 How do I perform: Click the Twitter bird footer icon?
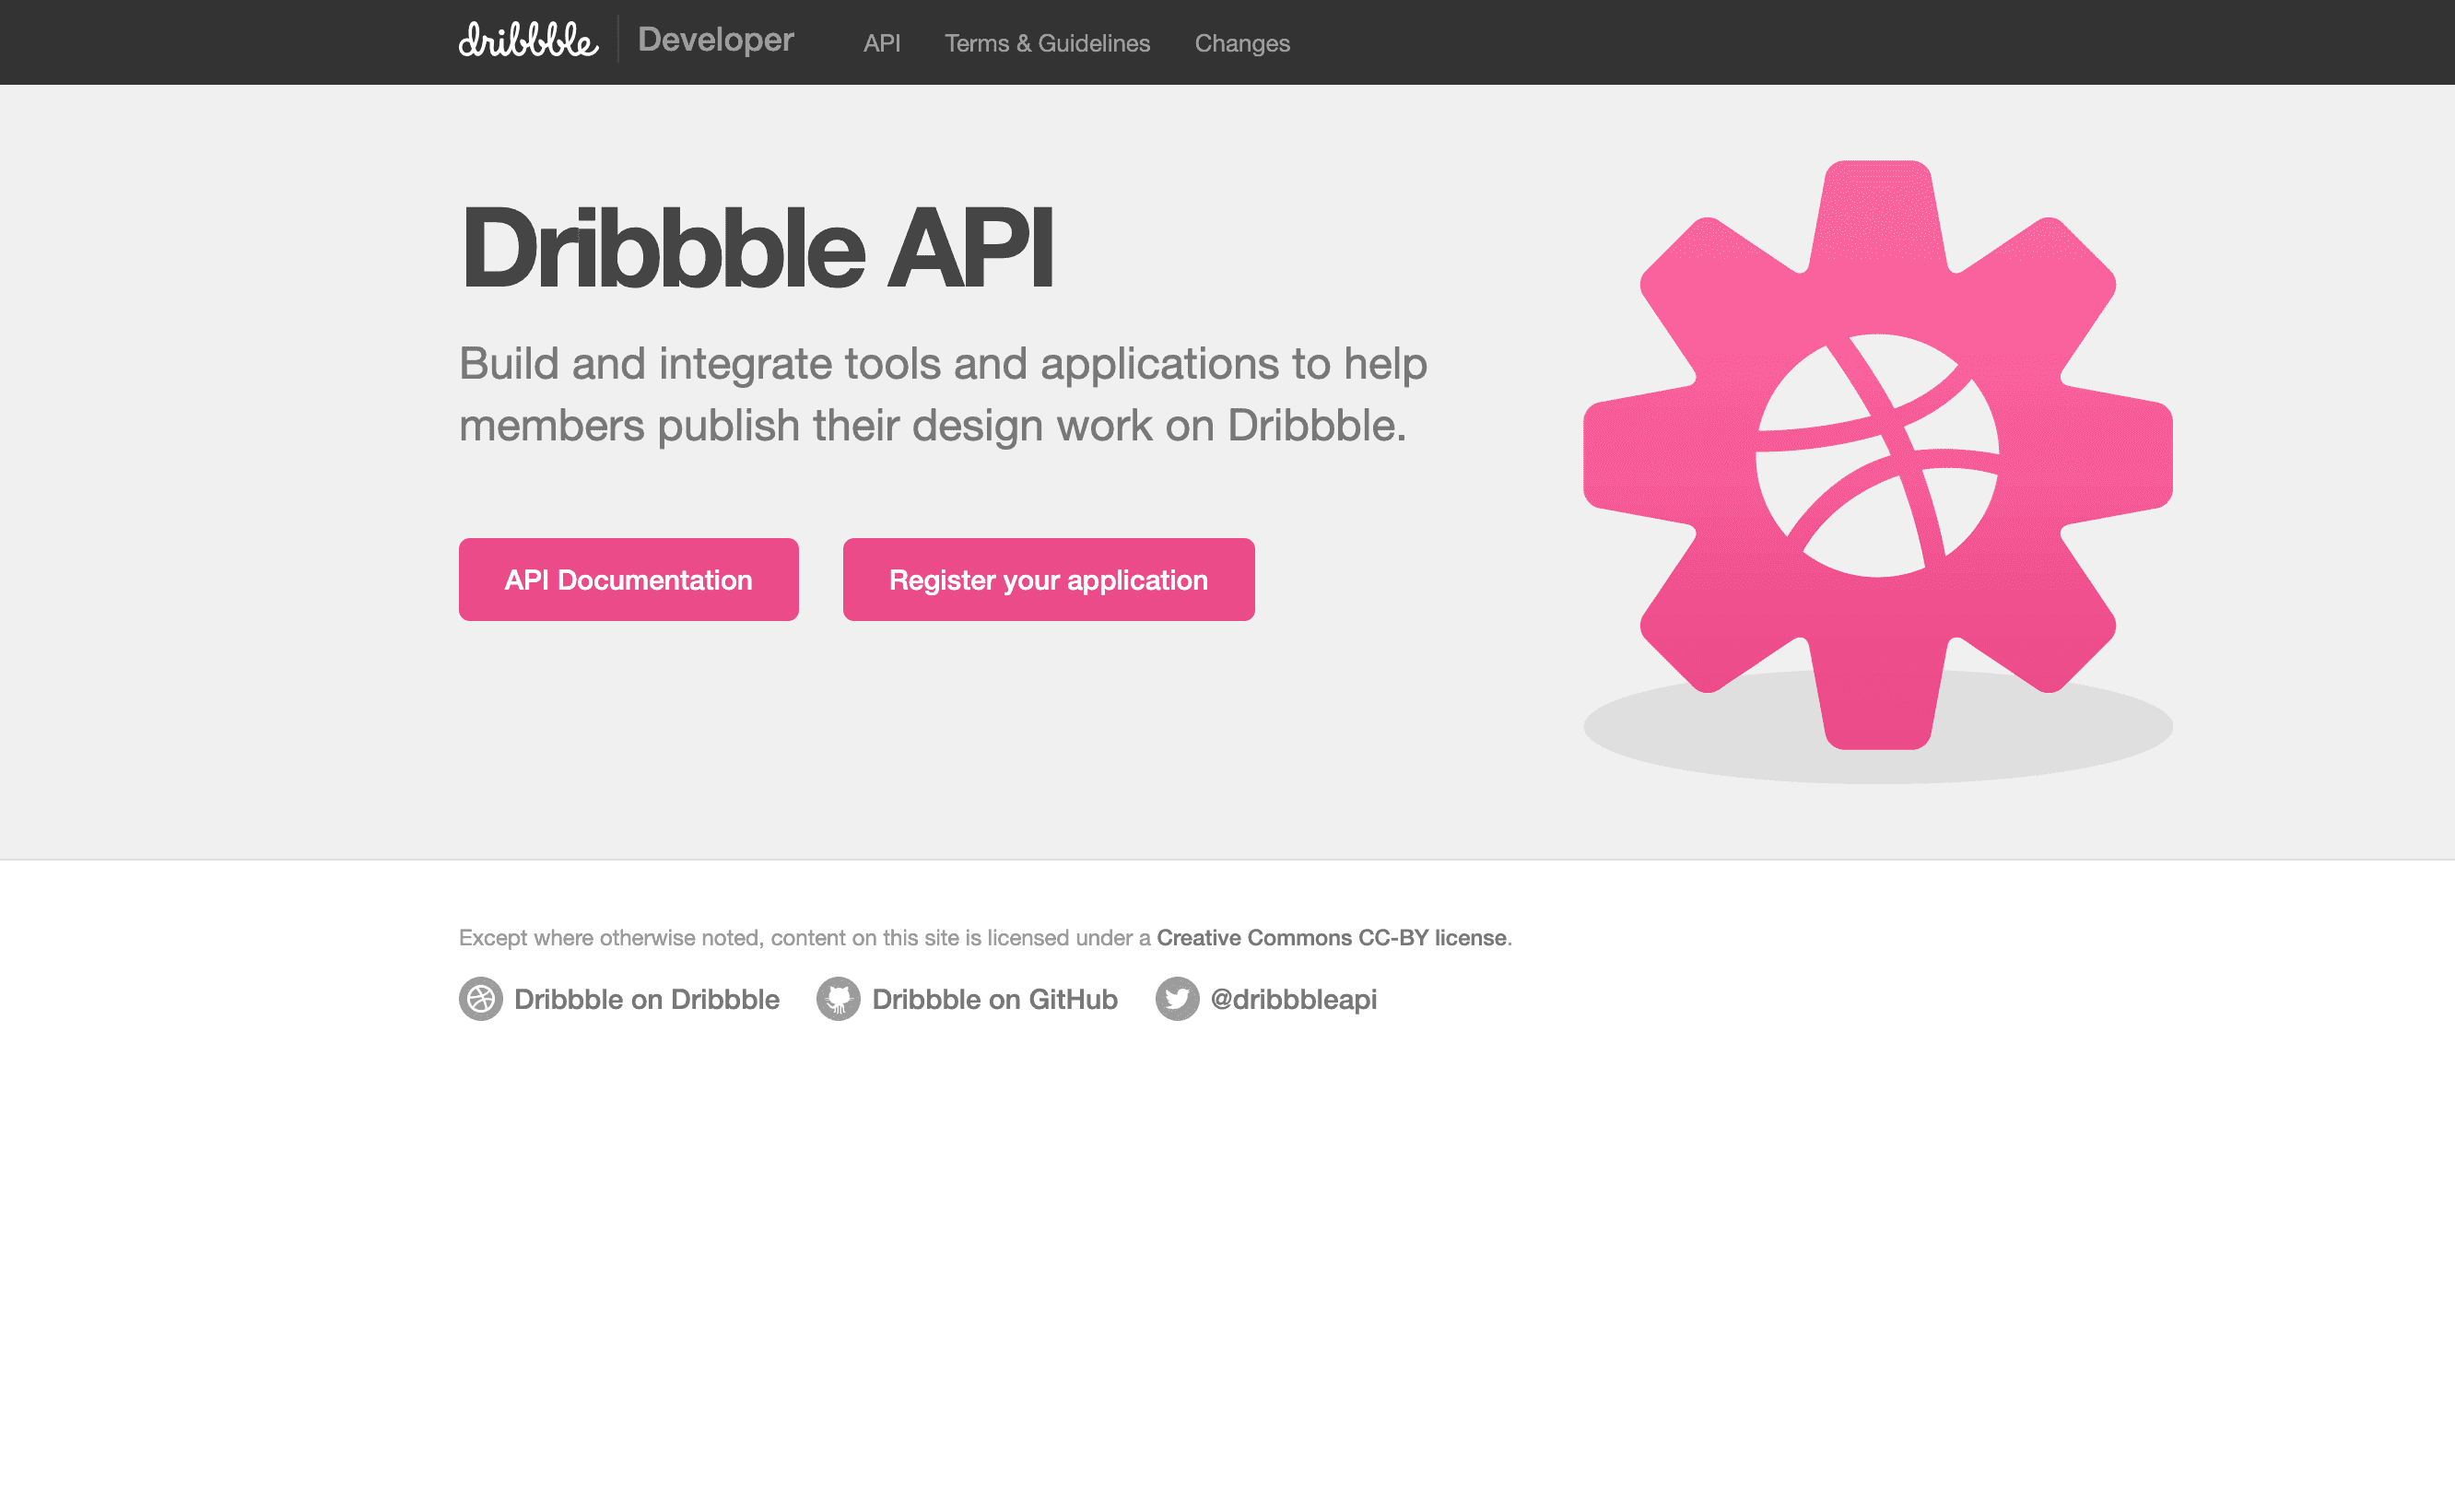pos(1177,999)
